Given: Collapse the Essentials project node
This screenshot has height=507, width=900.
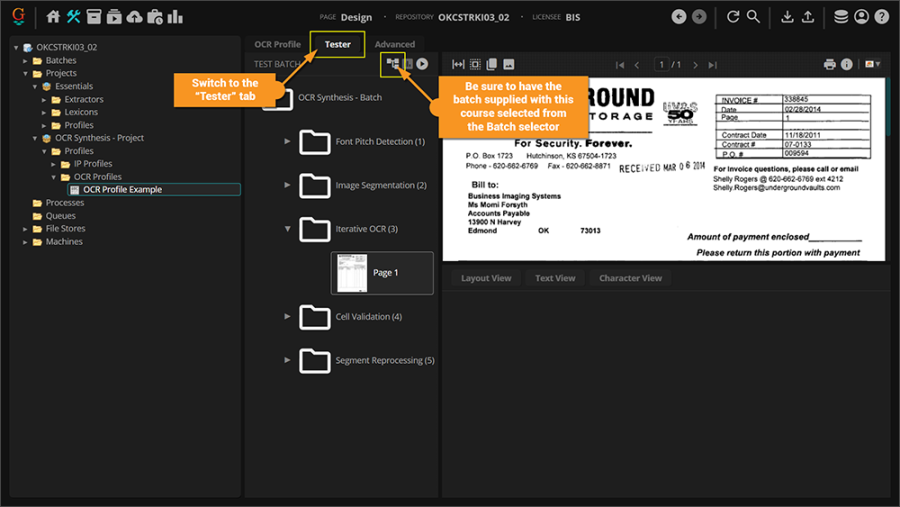Looking at the screenshot, I should 34,87.
